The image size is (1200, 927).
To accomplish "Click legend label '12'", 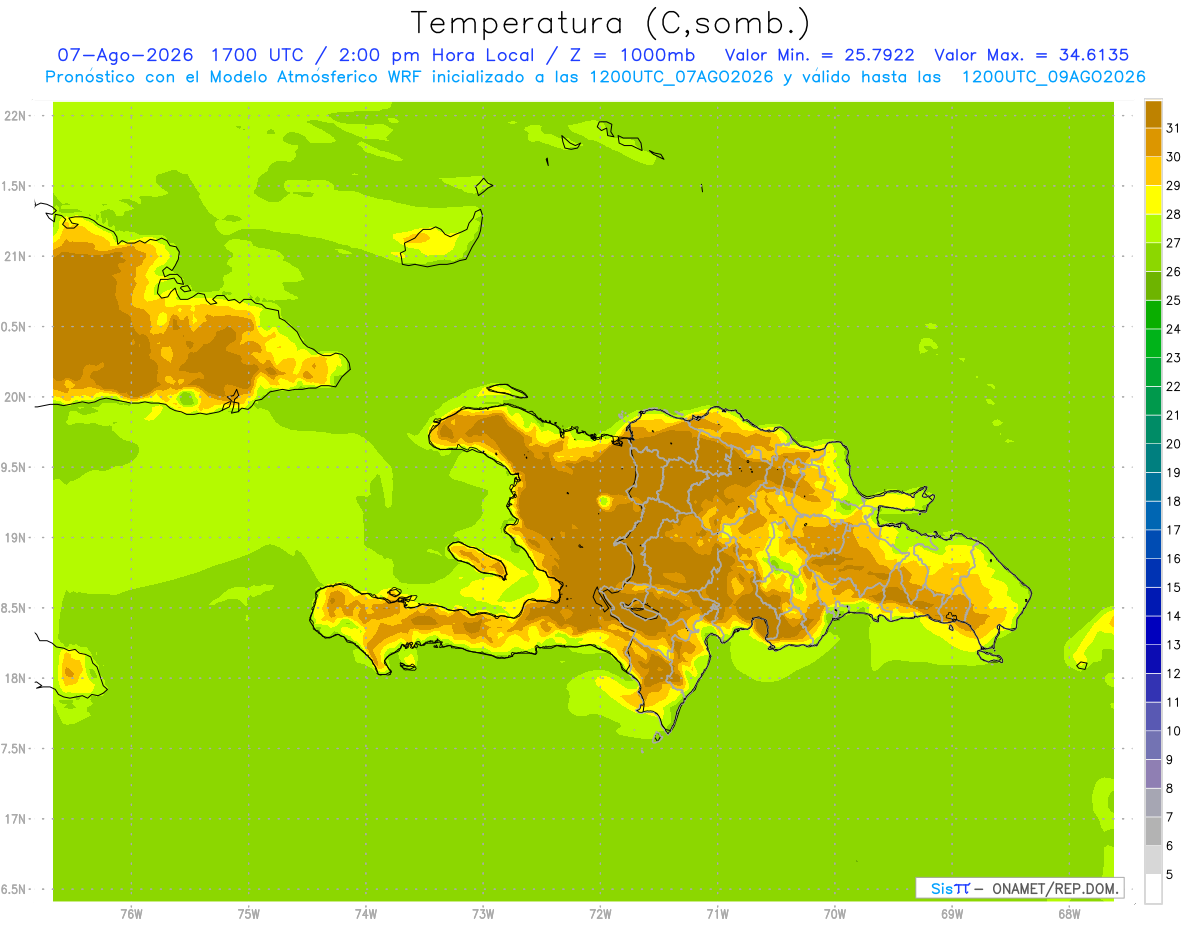I will coord(1173,673).
